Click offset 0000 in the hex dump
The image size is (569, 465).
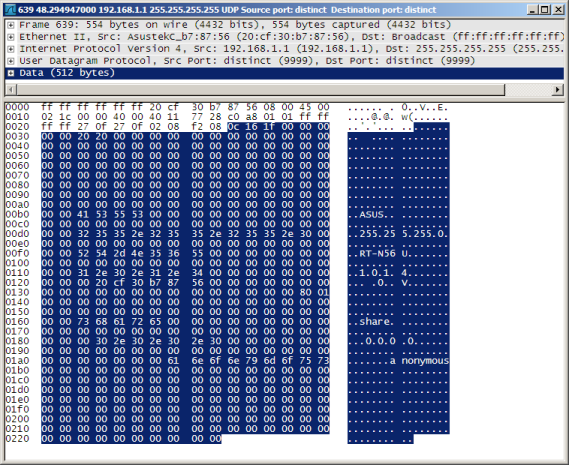(17, 107)
